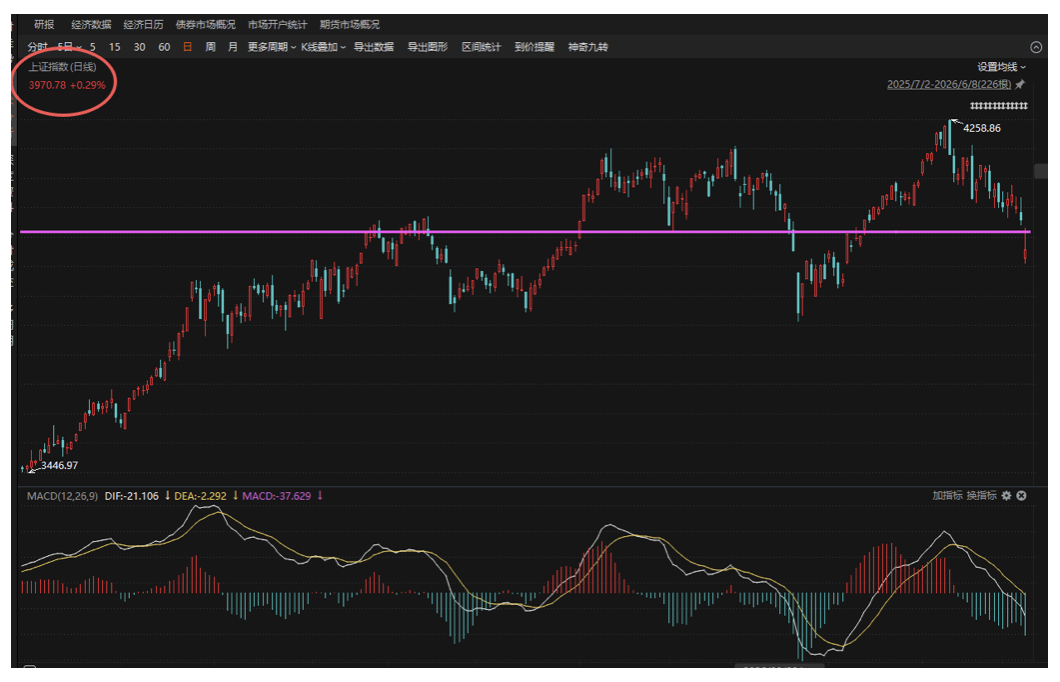
Task: Click the DEA:-2.292 value
Action: click(x=201, y=496)
